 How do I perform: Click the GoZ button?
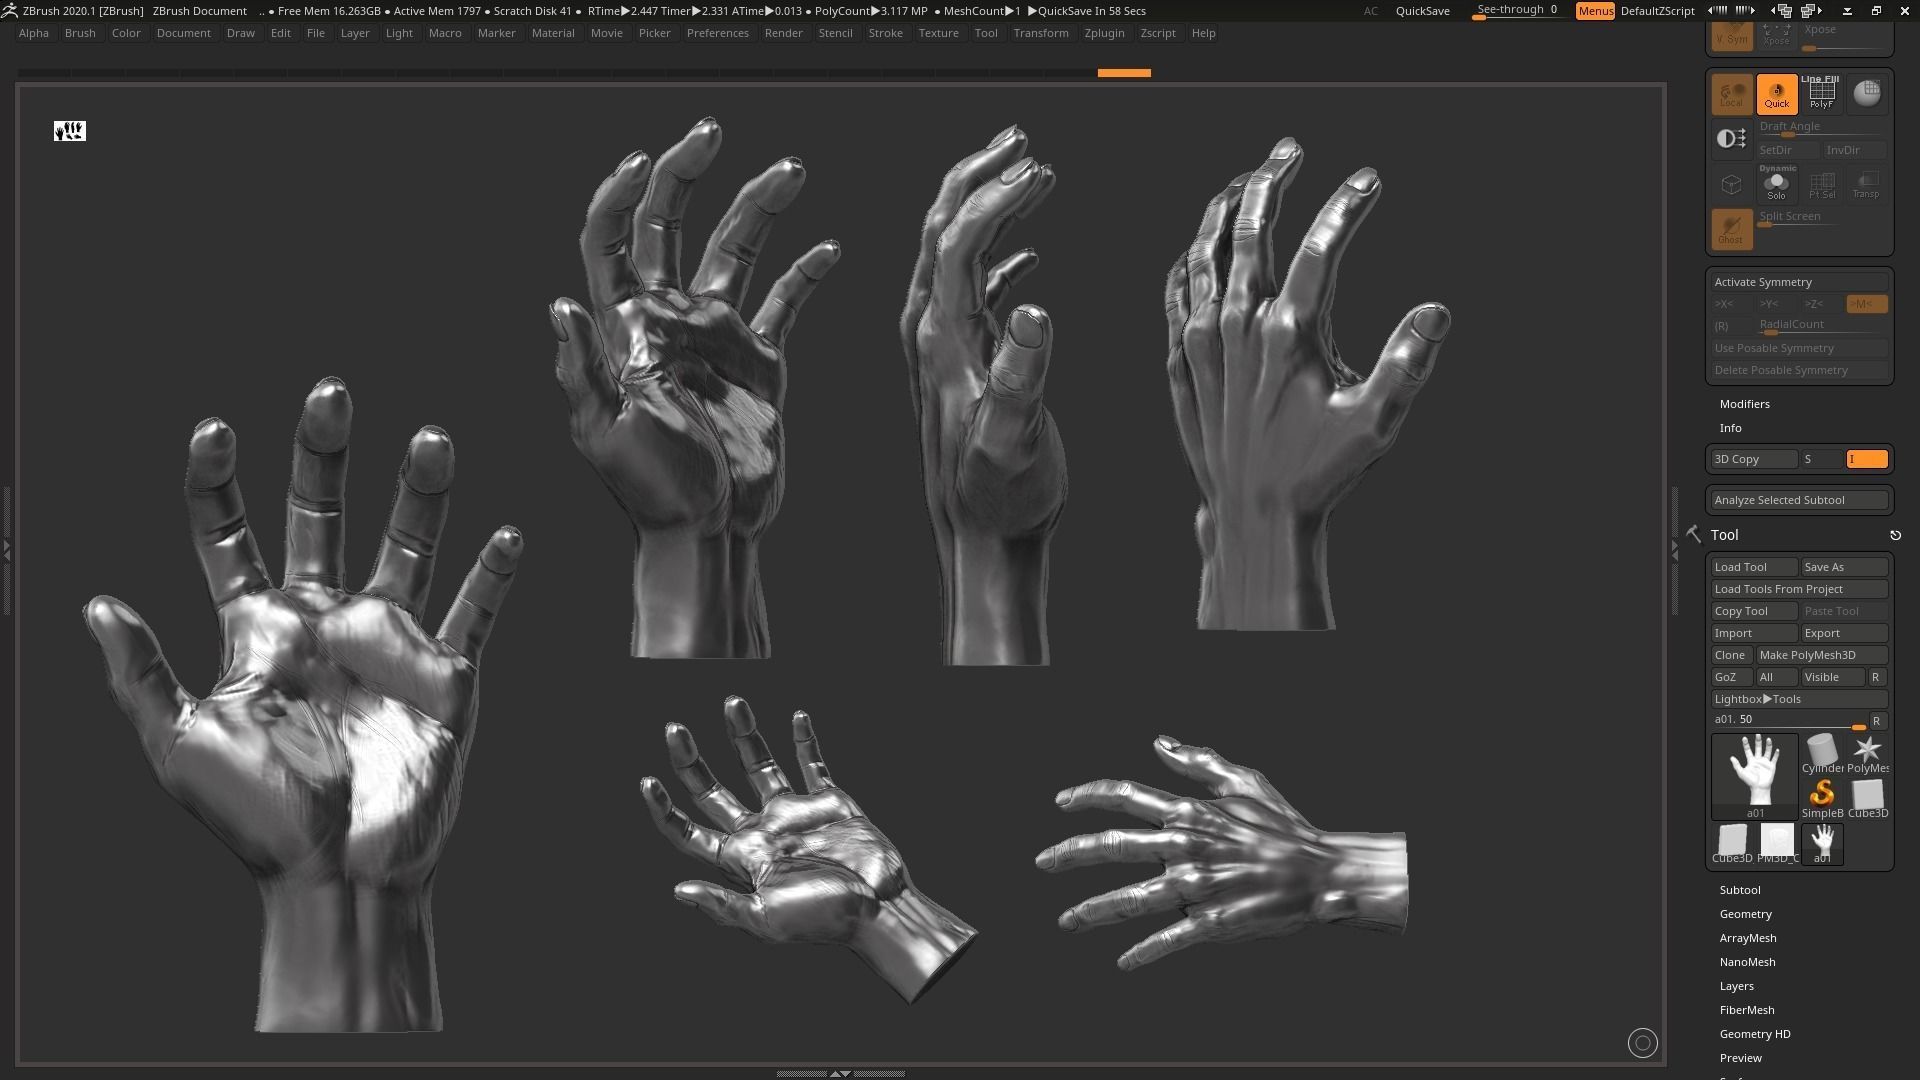click(x=1731, y=677)
